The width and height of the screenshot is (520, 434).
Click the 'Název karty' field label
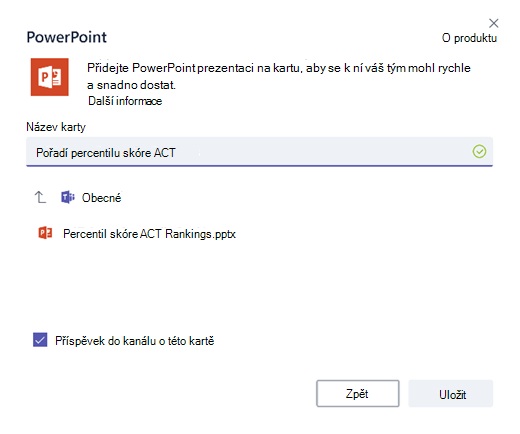point(56,127)
